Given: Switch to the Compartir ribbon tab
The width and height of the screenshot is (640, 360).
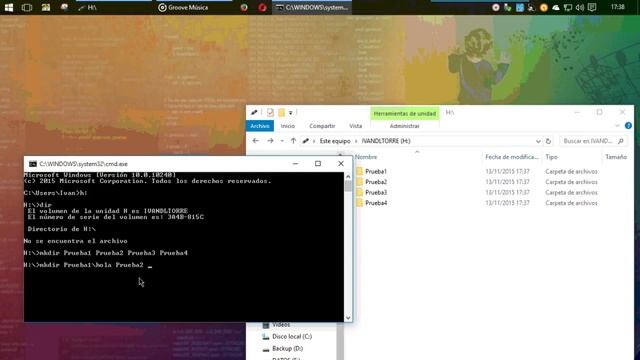Looking at the screenshot, I should [x=322, y=126].
